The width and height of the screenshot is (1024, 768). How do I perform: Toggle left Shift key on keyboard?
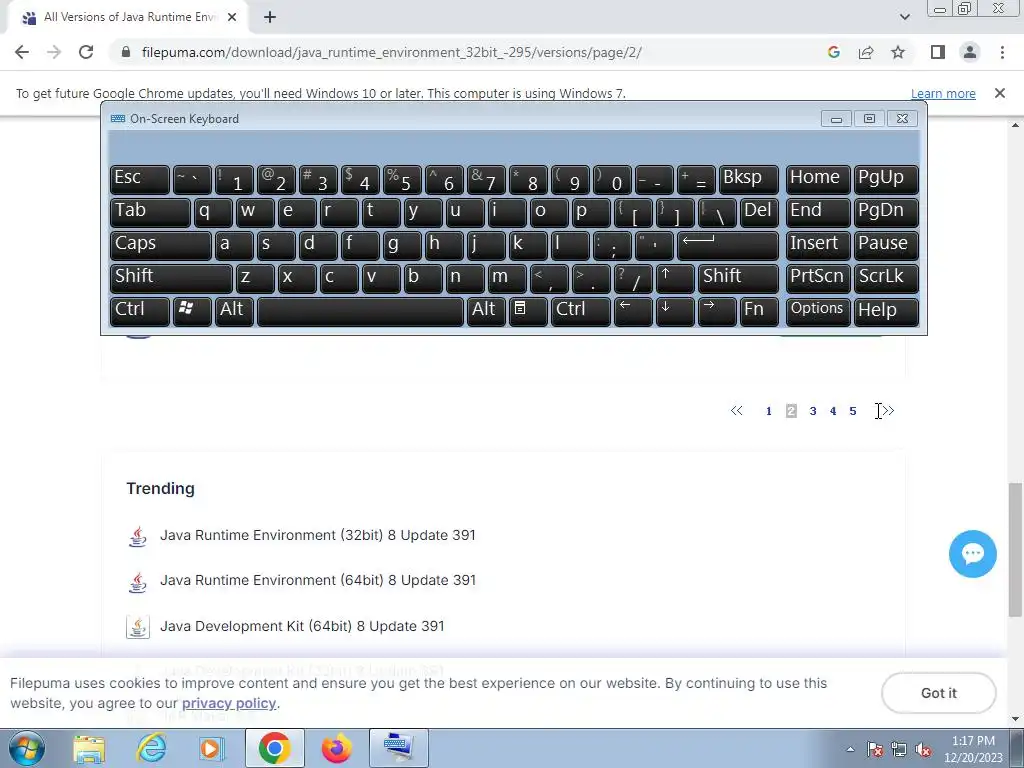(x=171, y=278)
